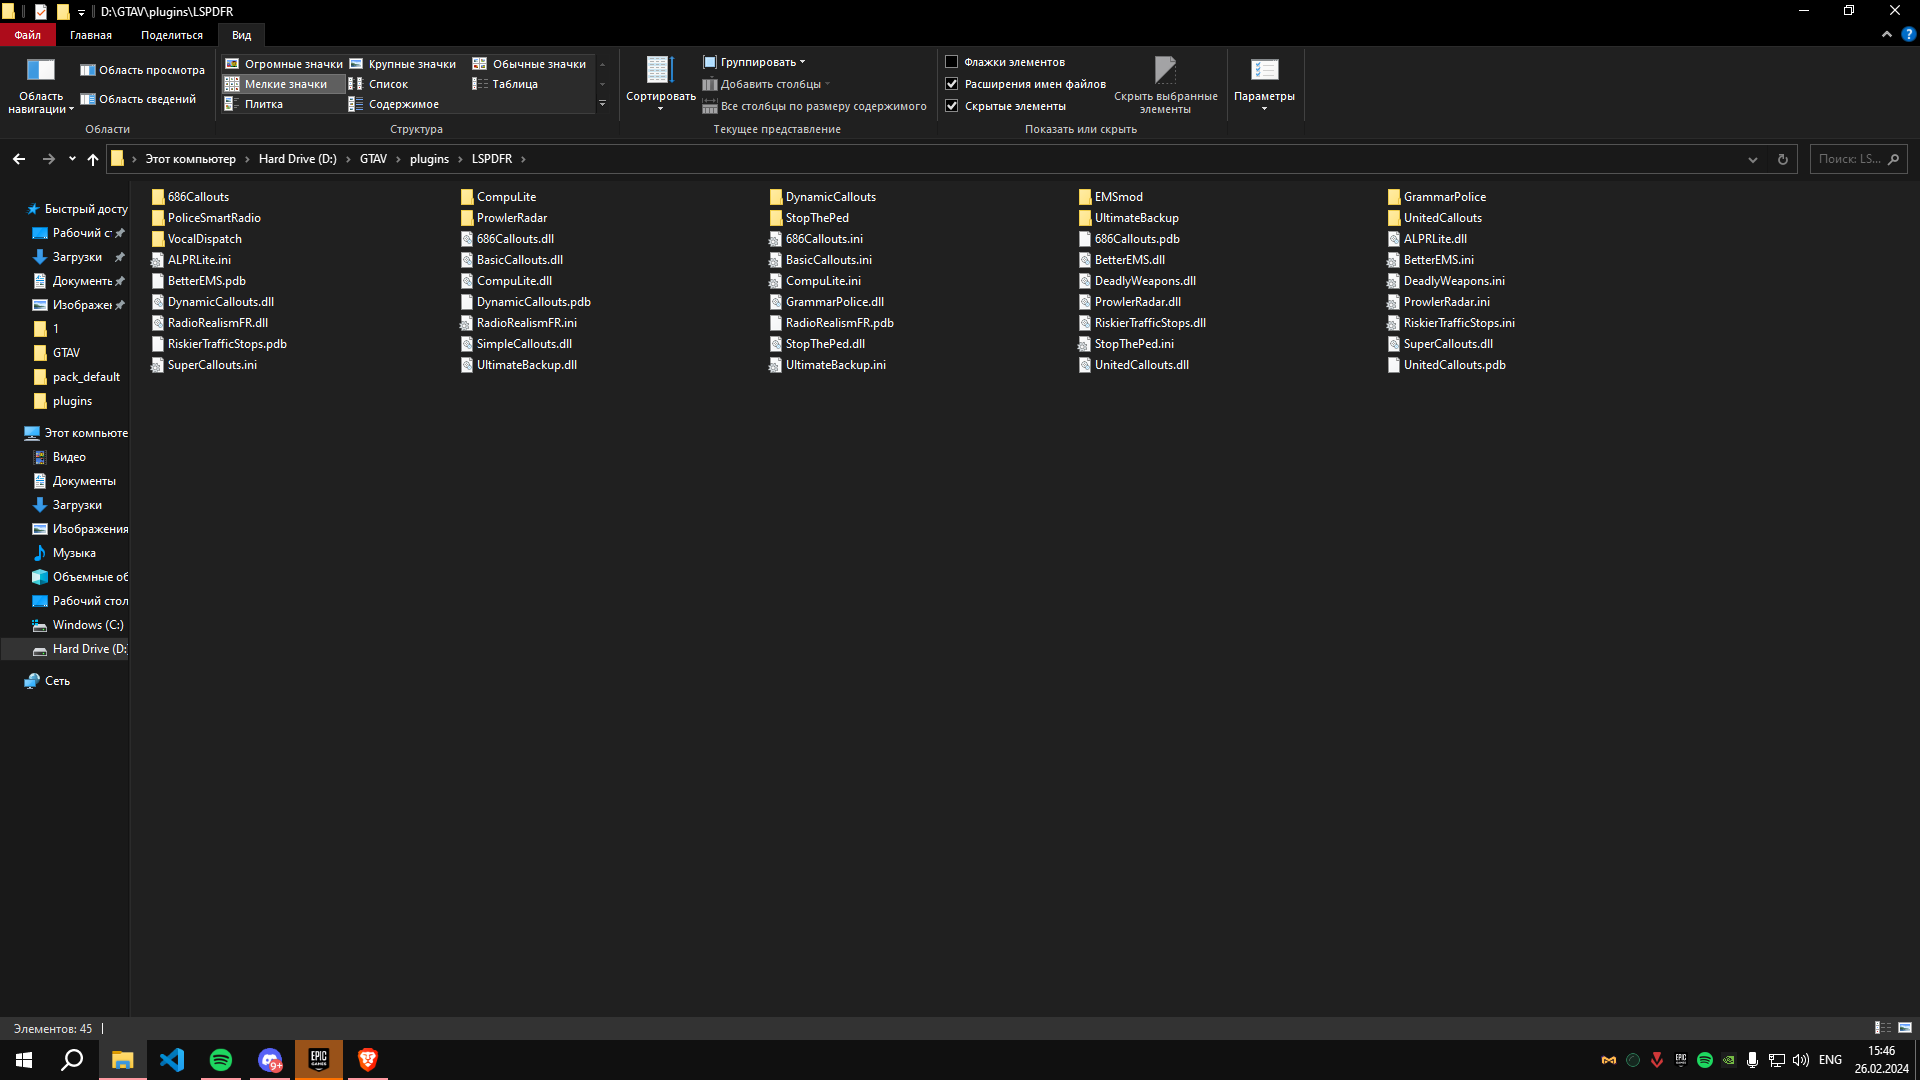The width and height of the screenshot is (1920, 1080).
Task: Enable item check boxes (Флажки элементов)
Action: (952, 62)
